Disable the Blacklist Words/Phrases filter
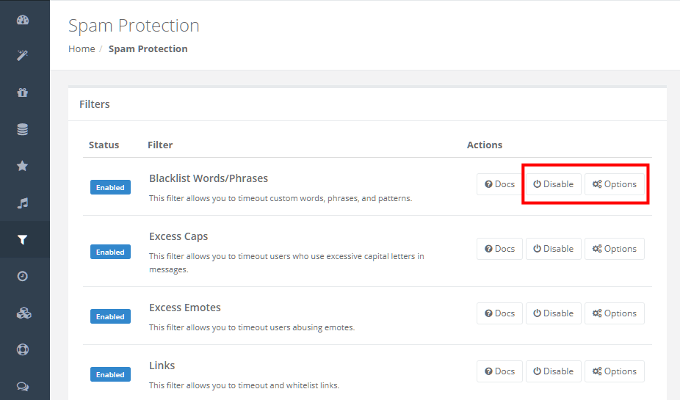 tap(553, 184)
